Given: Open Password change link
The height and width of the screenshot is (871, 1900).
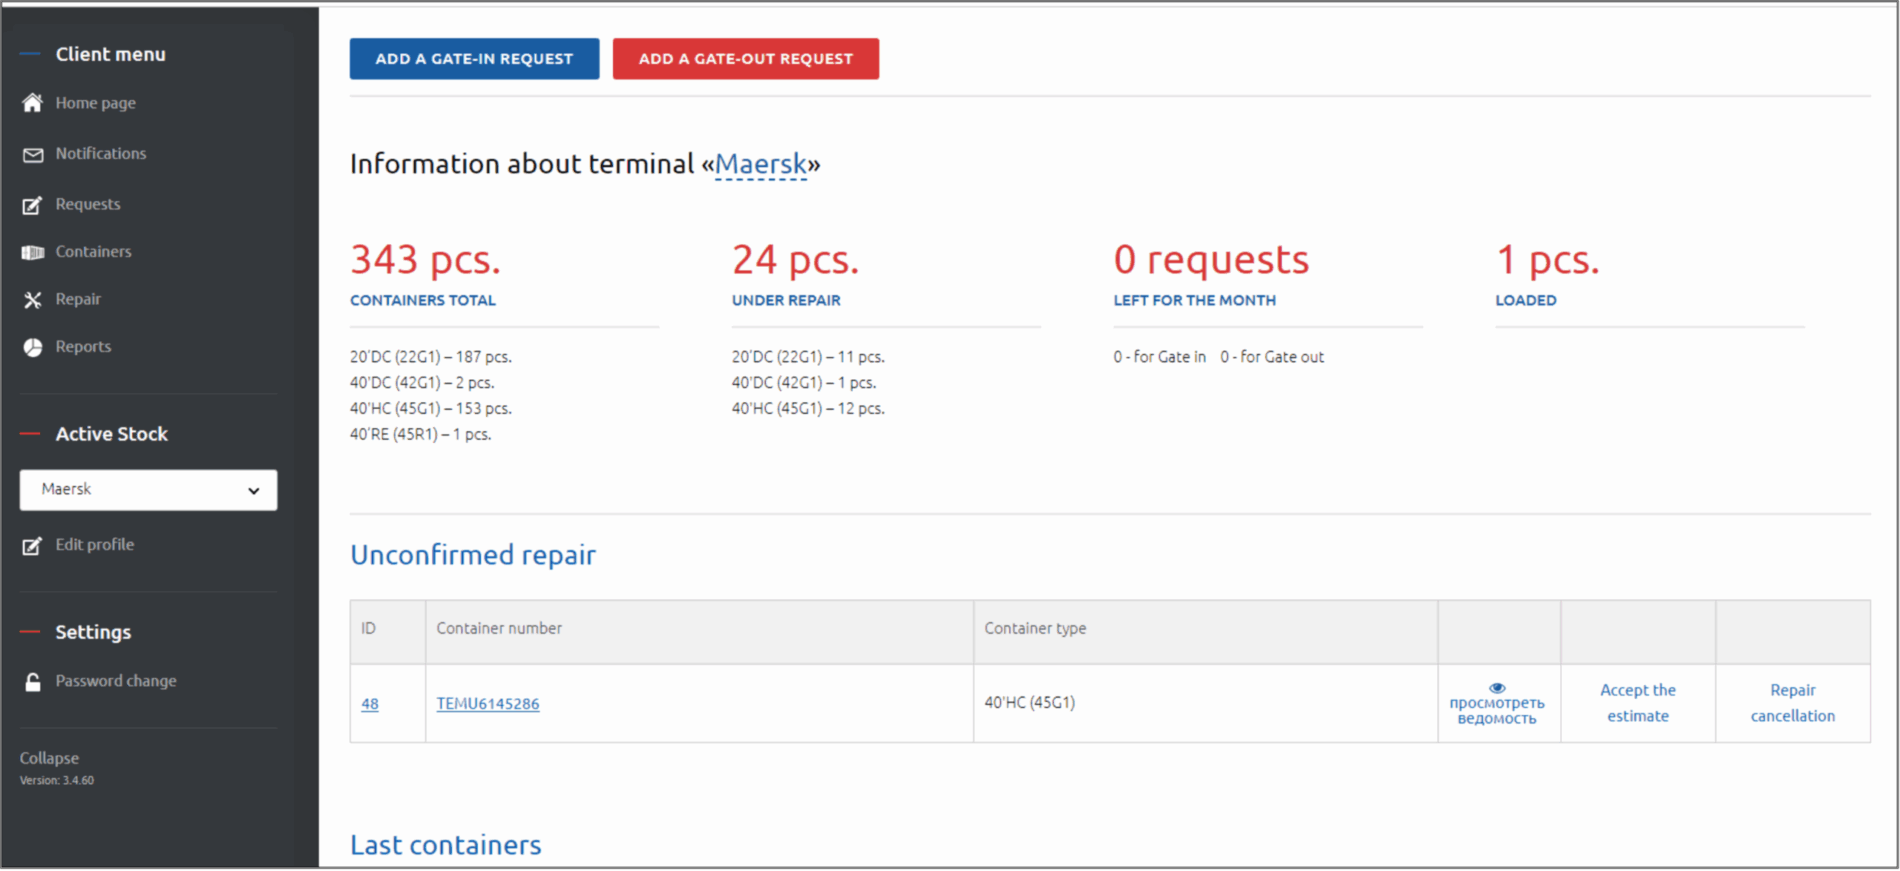Looking at the screenshot, I should [x=116, y=680].
